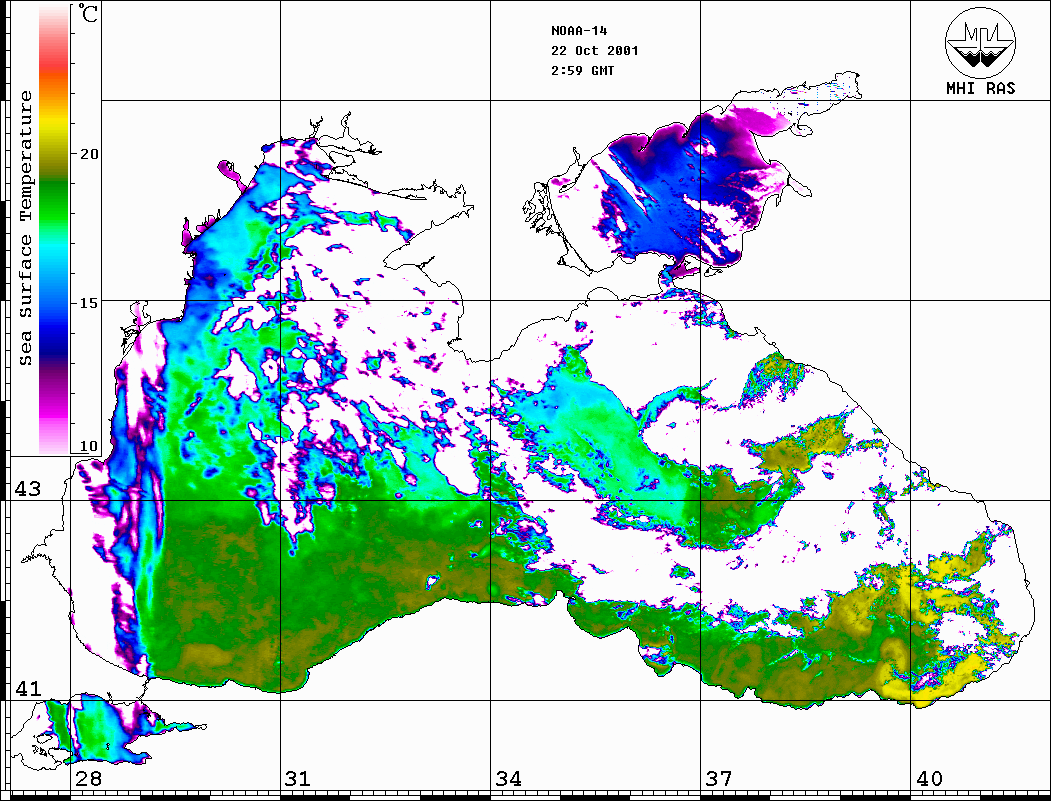This screenshot has width=1051, height=801.
Task: Click the '2:59 GMT' time text
Action: click(x=582, y=70)
